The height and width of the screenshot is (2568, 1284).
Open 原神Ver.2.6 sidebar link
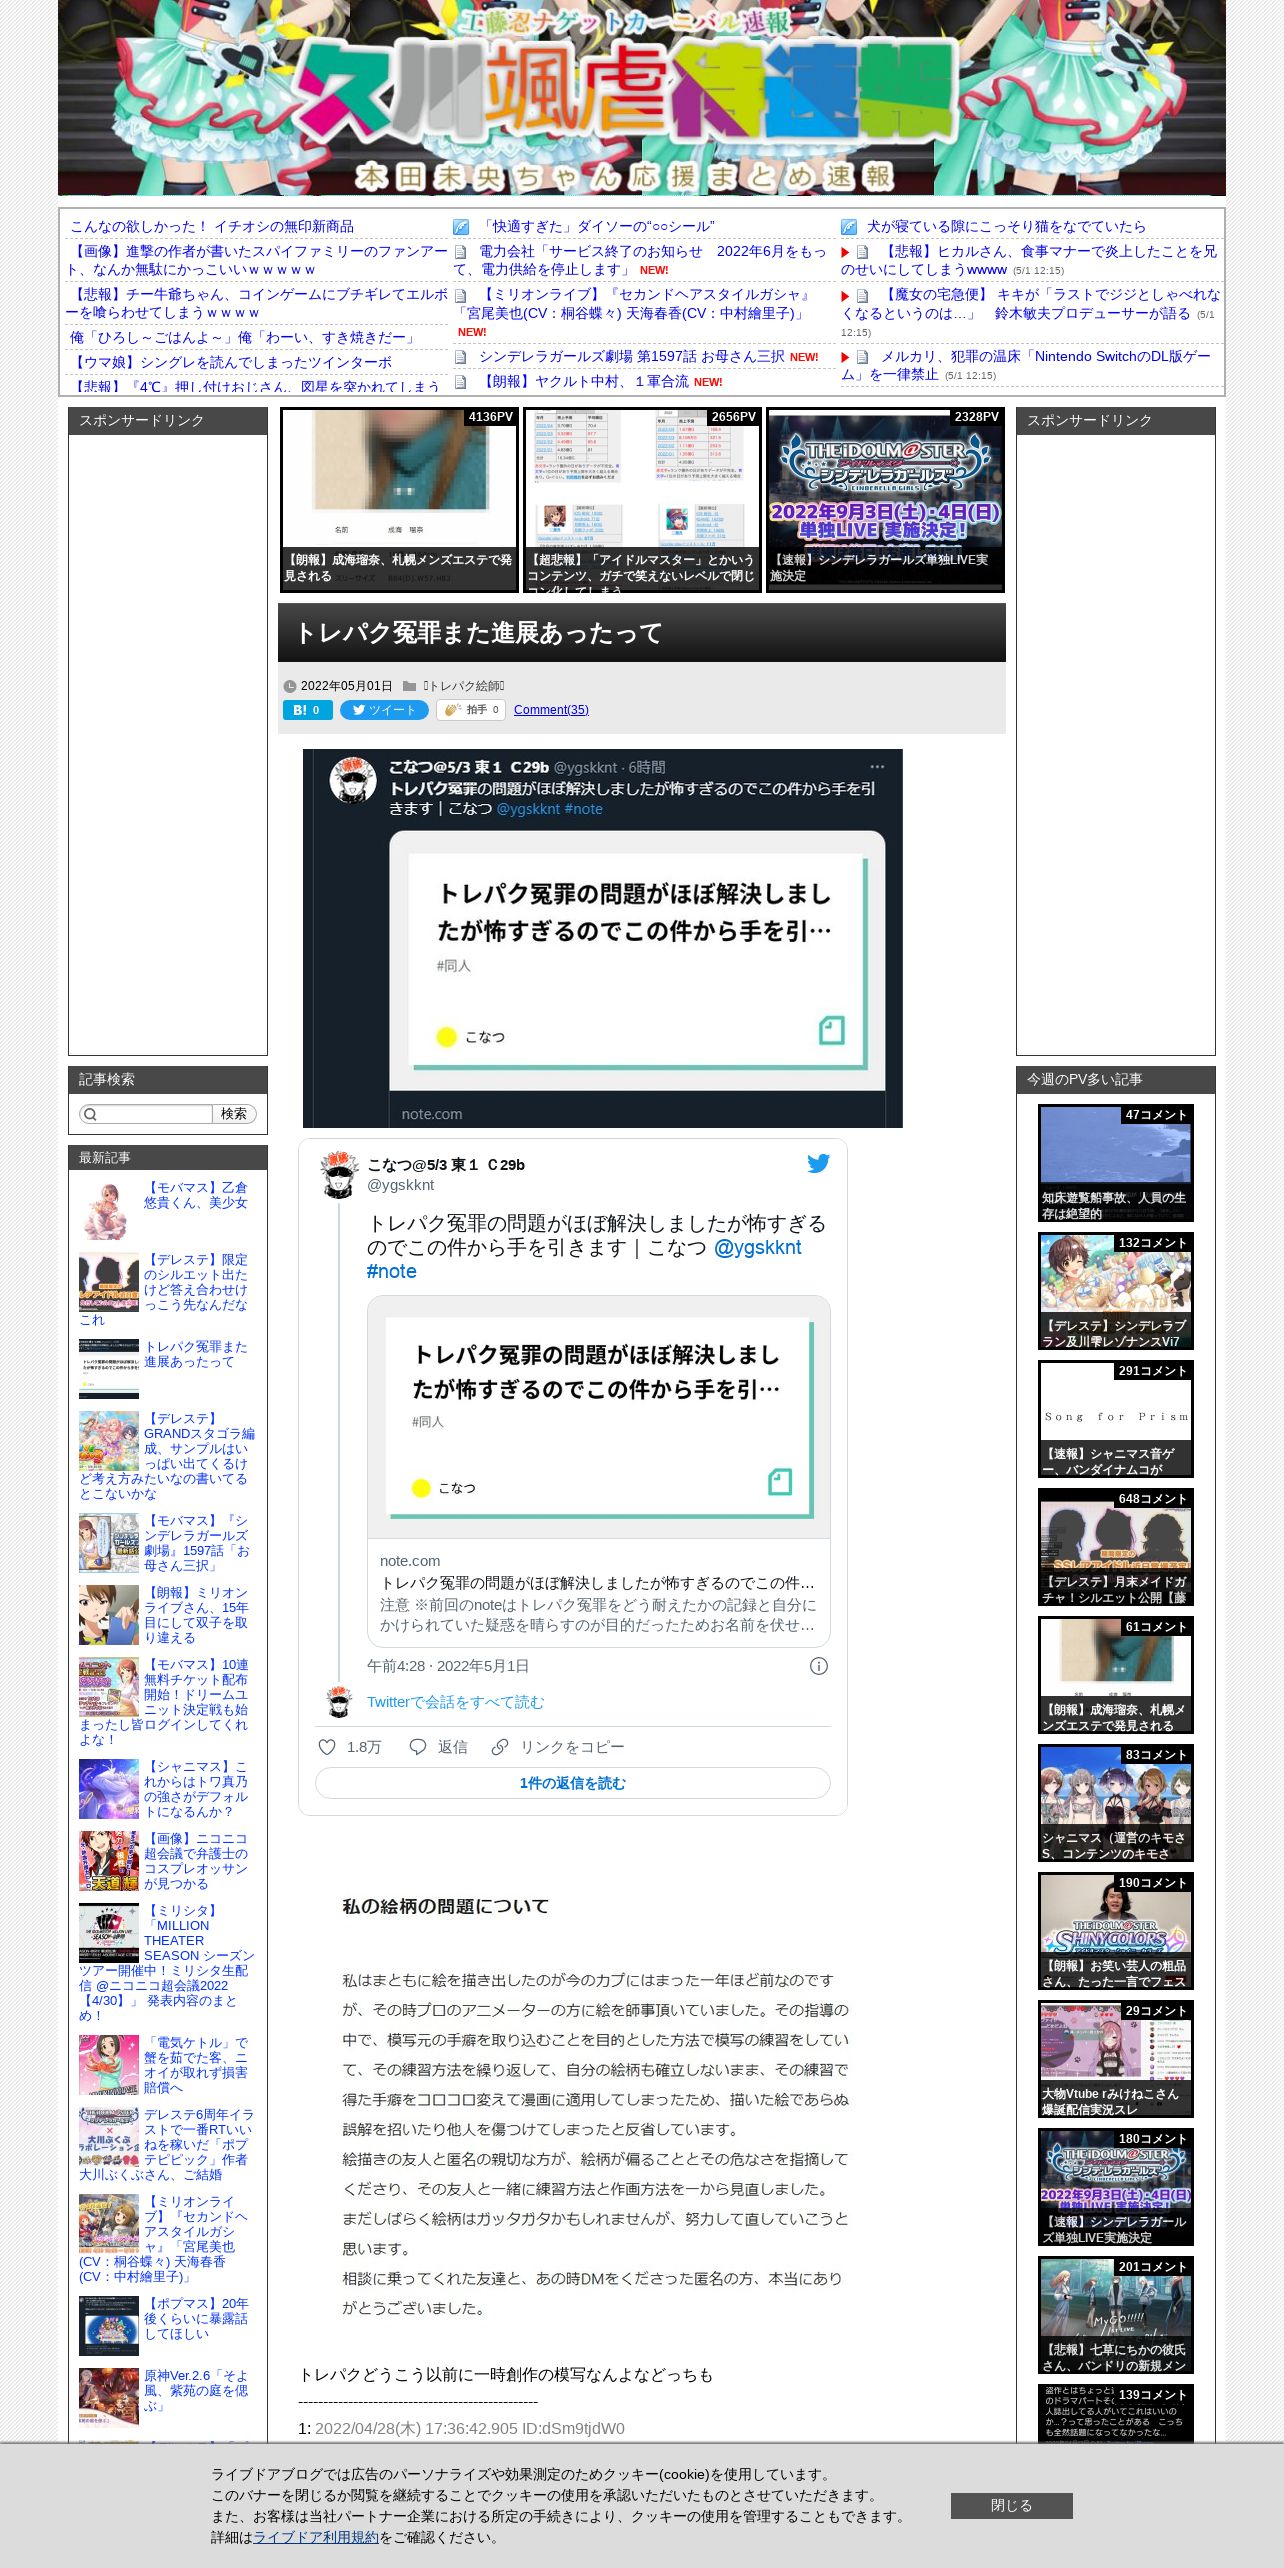(x=196, y=2391)
